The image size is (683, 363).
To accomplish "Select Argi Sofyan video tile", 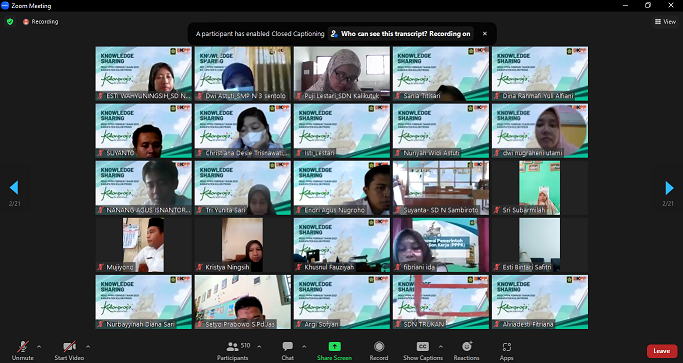I will pos(342,302).
